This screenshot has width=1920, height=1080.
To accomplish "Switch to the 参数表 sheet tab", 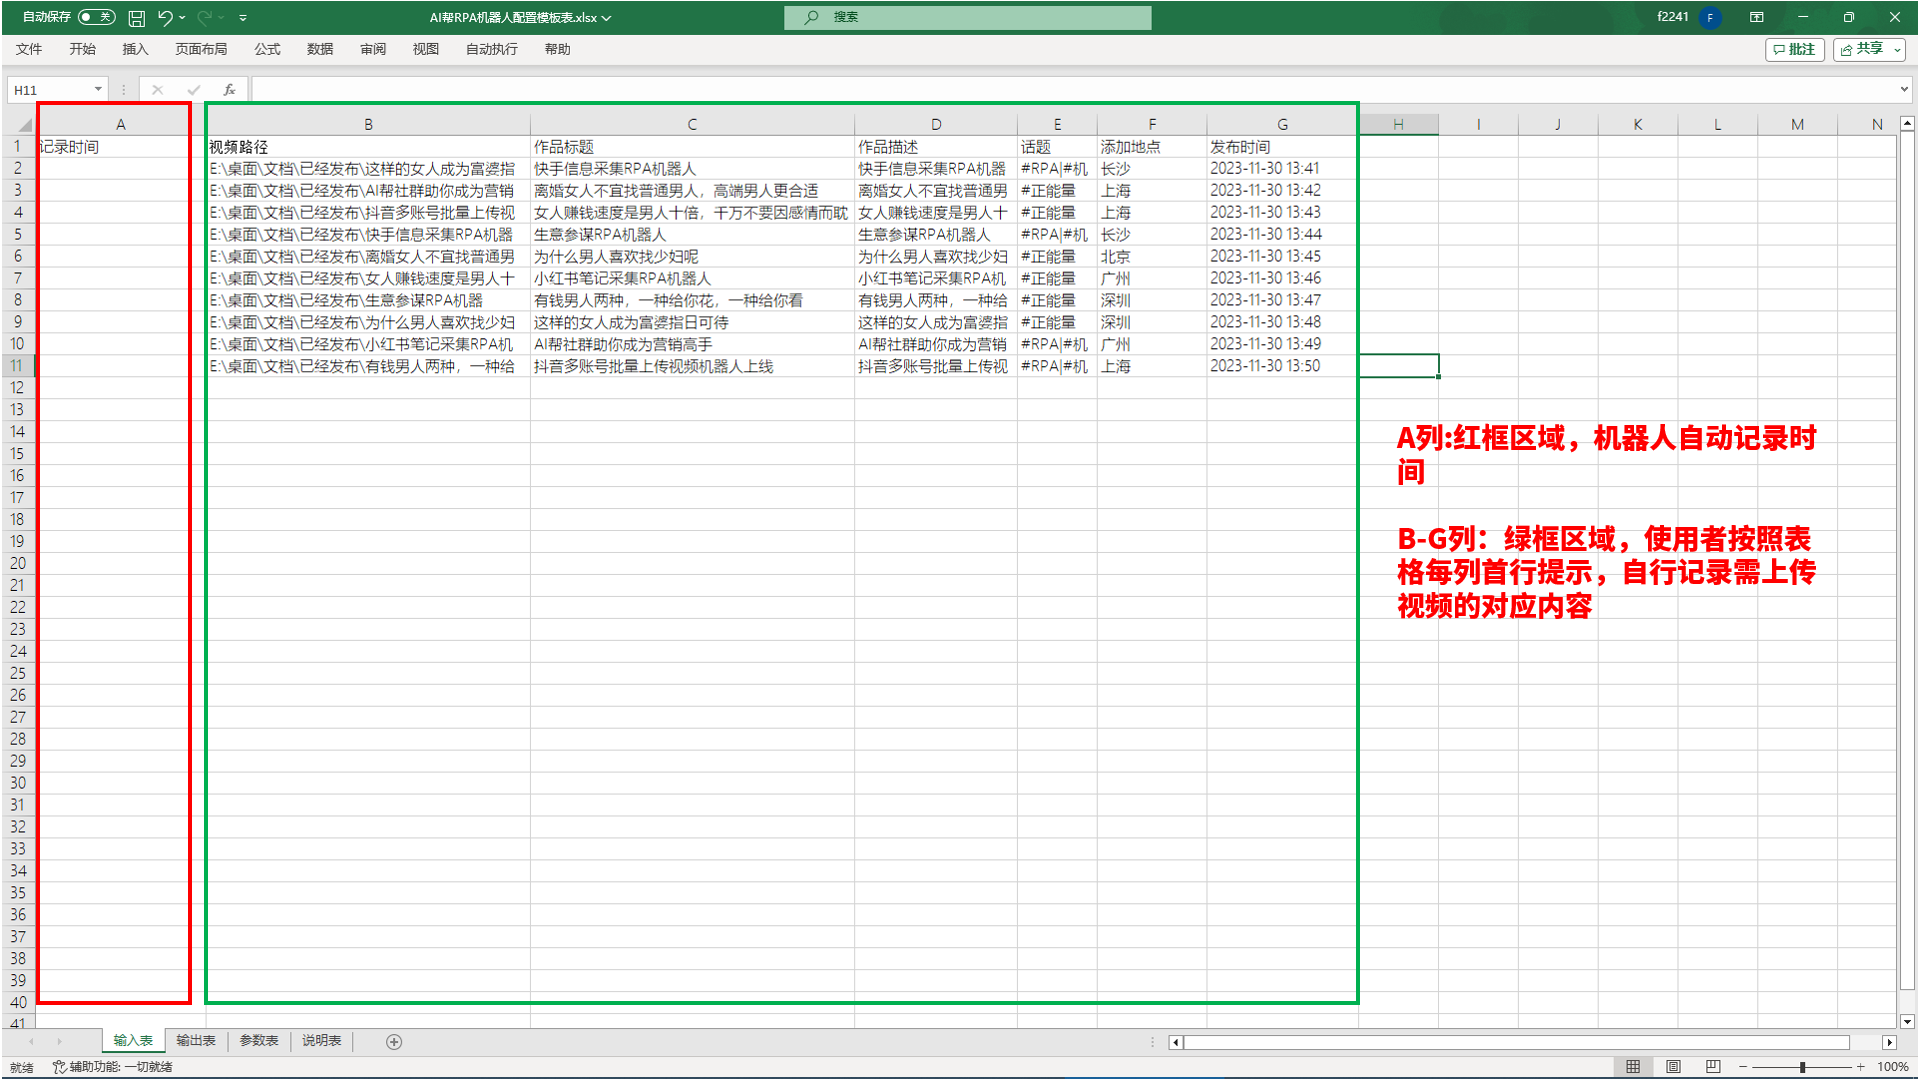I will click(x=259, y=1041).
